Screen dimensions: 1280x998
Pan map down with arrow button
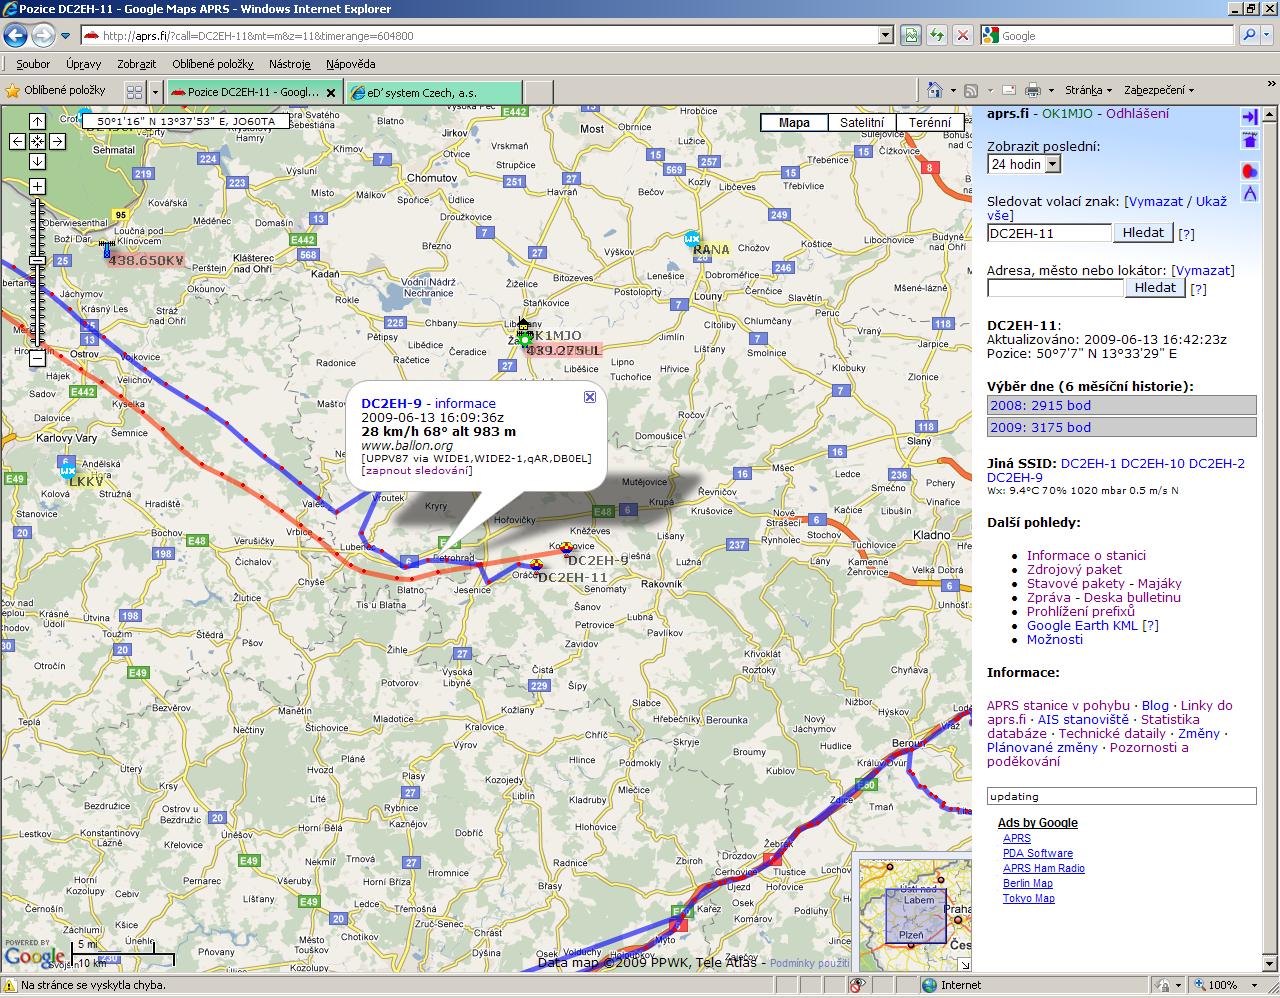tap(37, 161)
